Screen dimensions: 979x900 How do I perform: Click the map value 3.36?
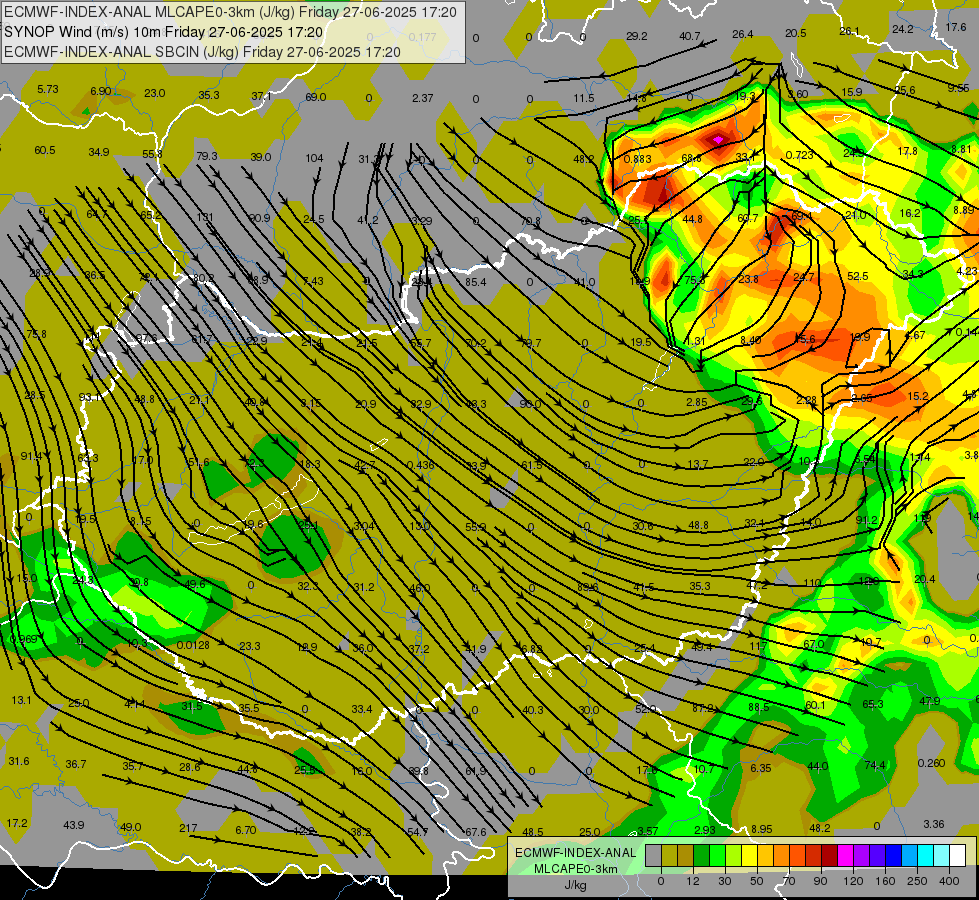click(934, 824)
